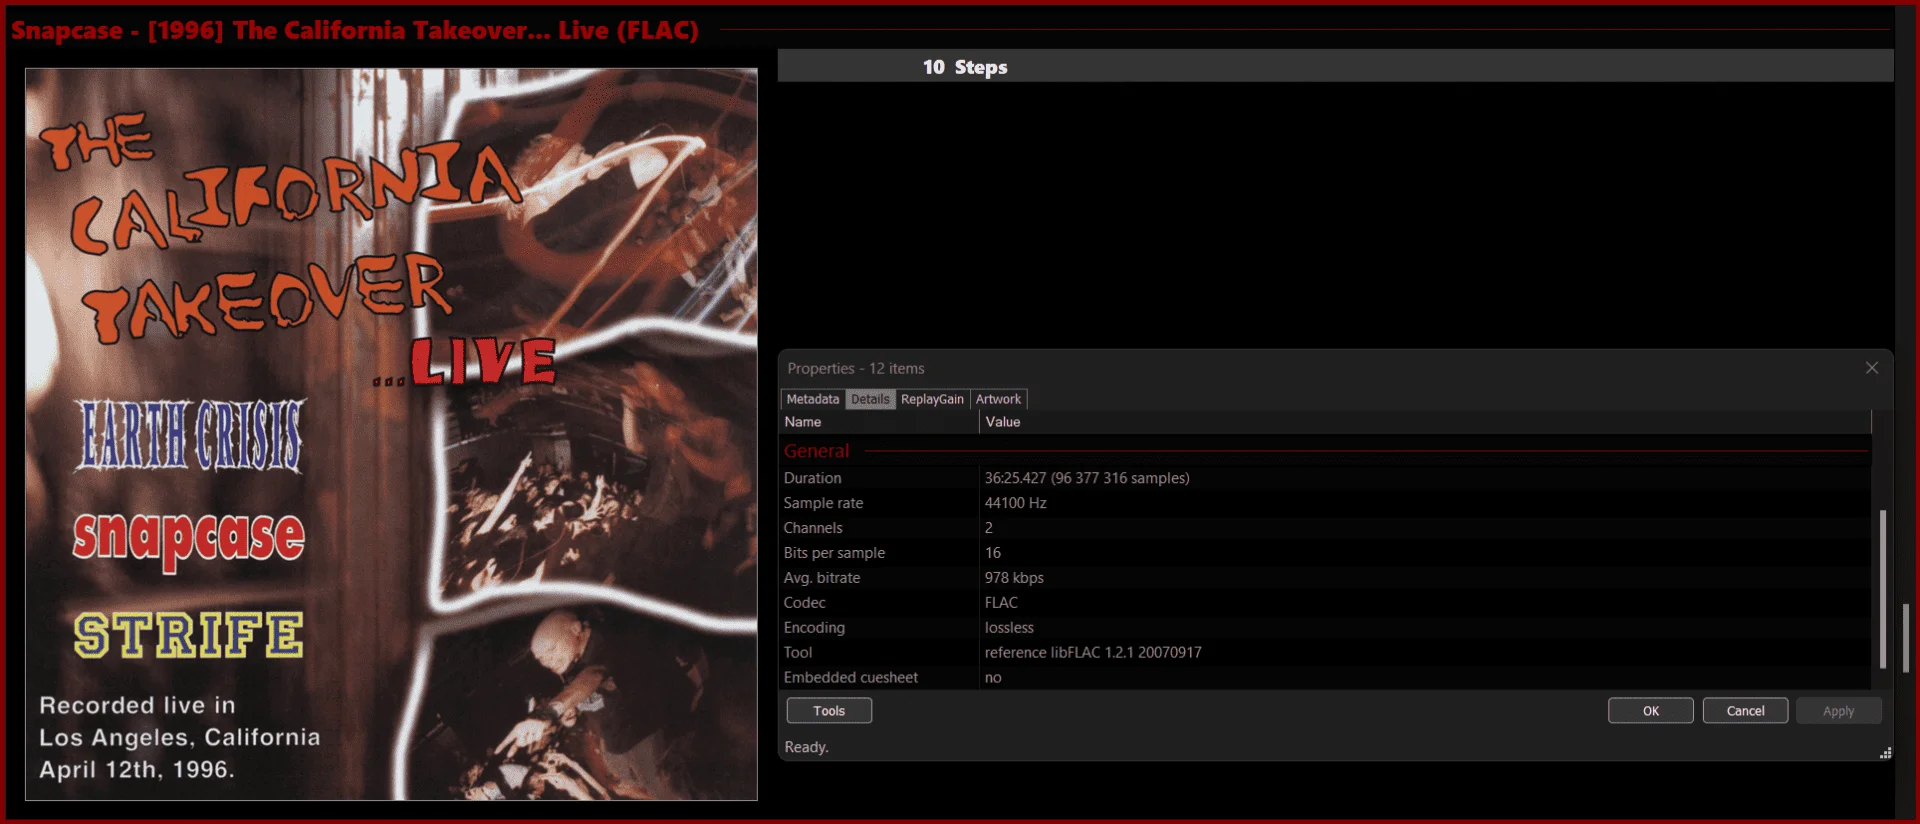Click the 'Ready.' status text

pyautogui.click(x=806, y=747)
